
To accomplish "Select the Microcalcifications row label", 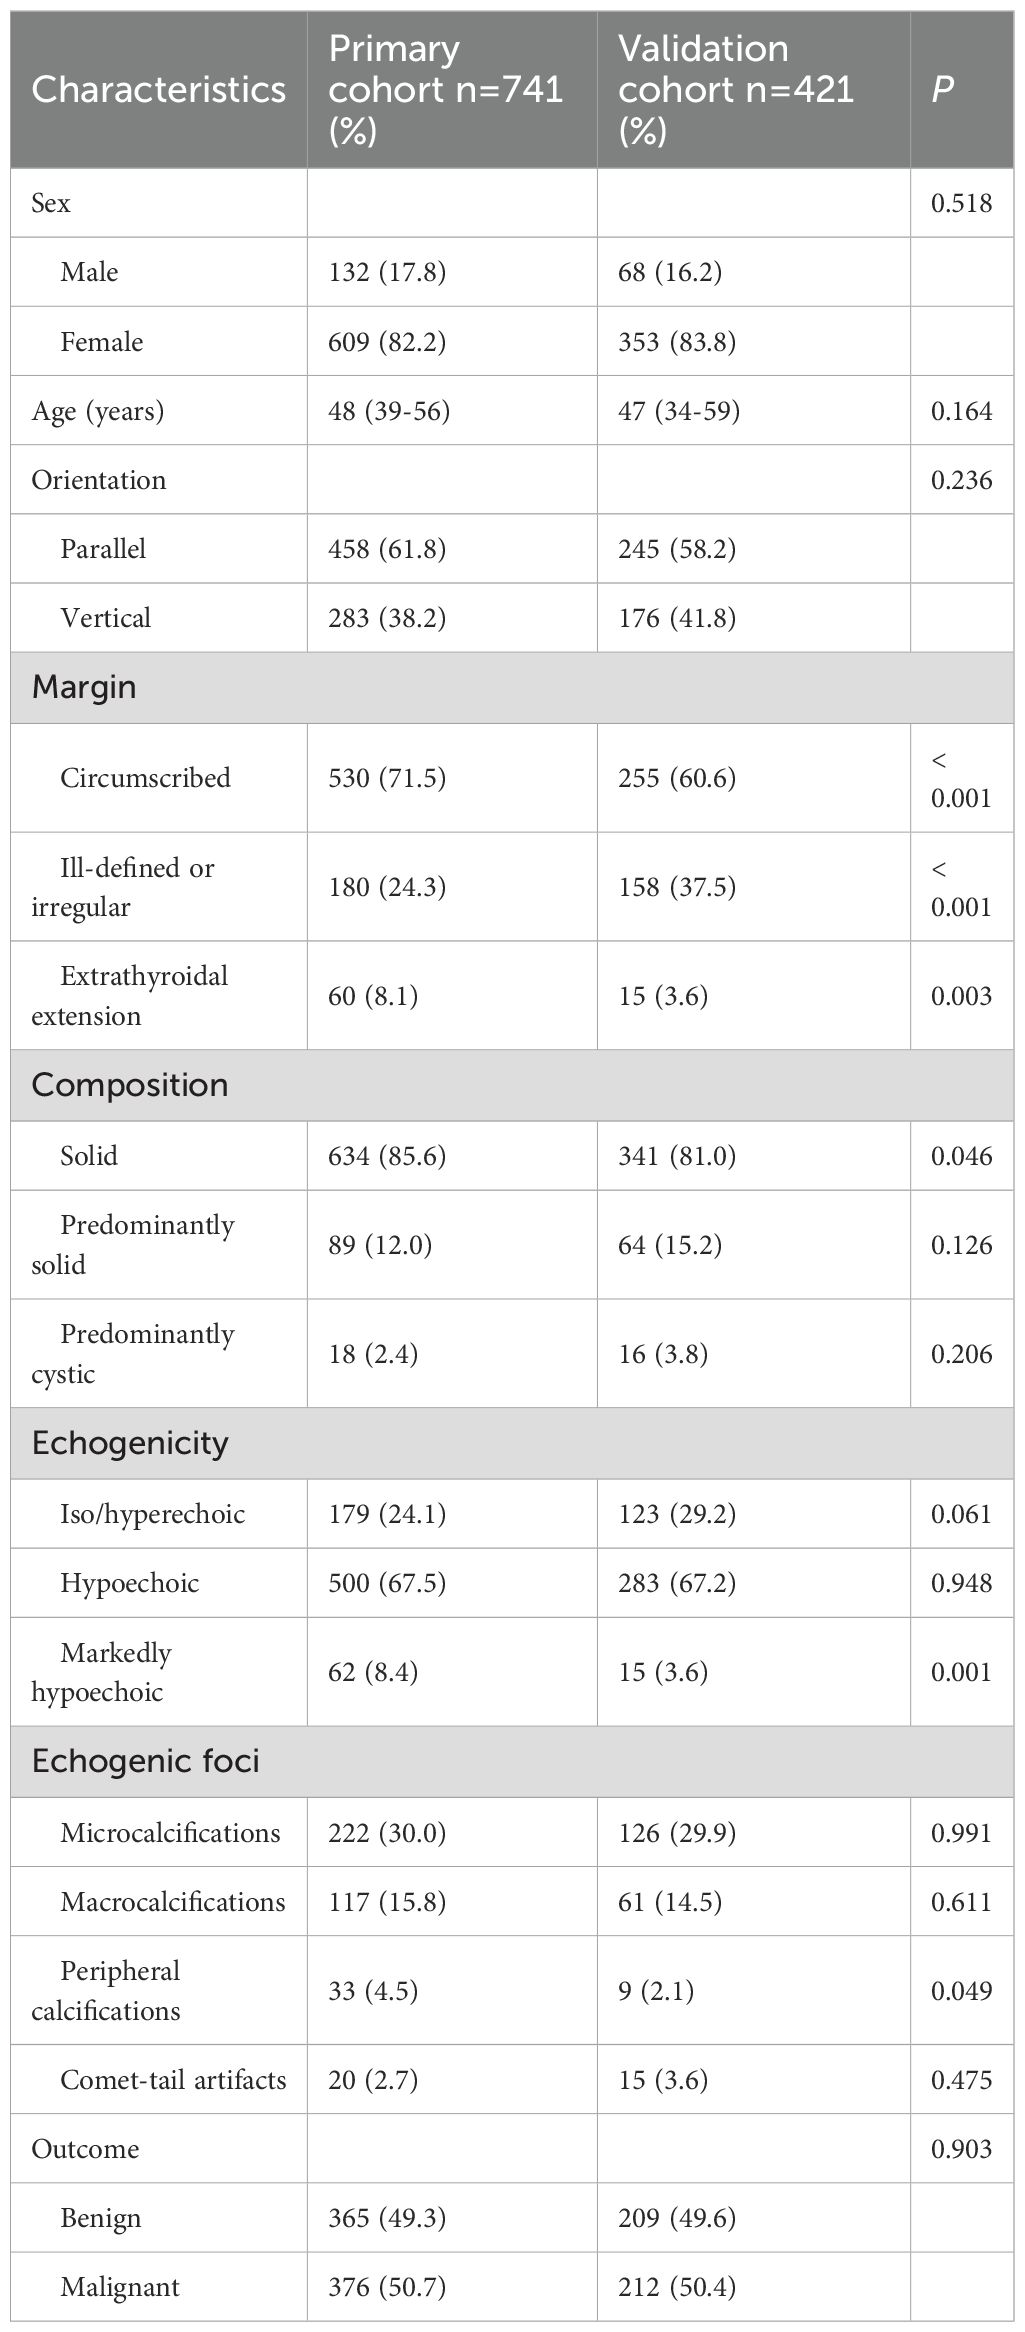I will click(x=170, y=1833).
